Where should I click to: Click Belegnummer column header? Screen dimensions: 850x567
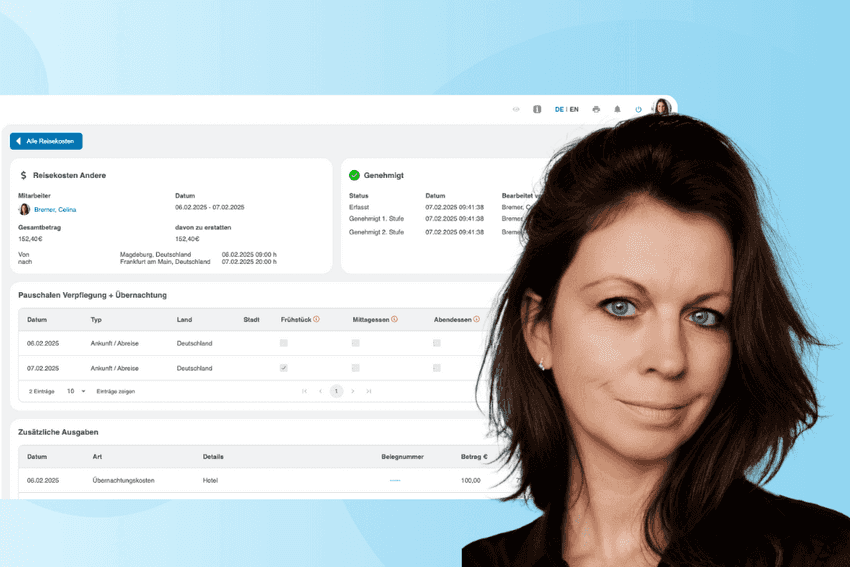(x=402, y=457)
